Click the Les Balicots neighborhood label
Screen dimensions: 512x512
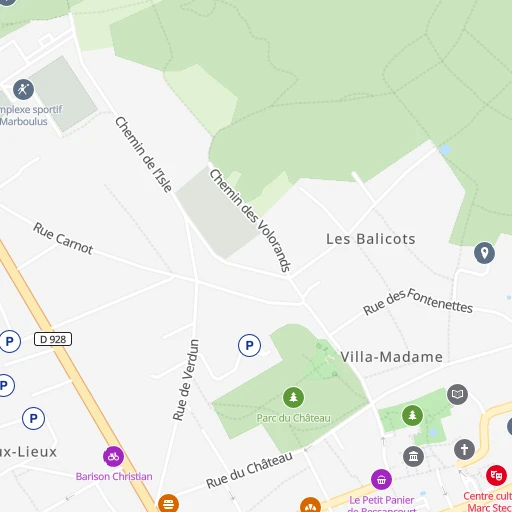coord(371,239)
